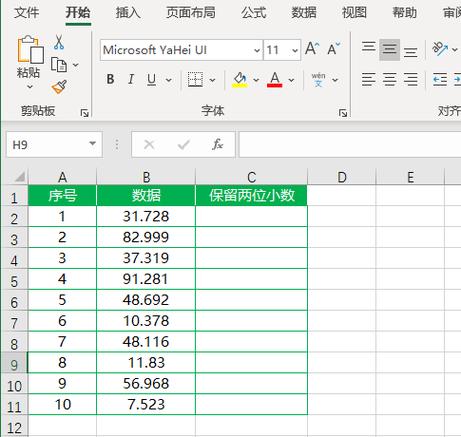Expand fill color palette arrow
The height and width of the screenshot is (437, 461).
point(256,80)
